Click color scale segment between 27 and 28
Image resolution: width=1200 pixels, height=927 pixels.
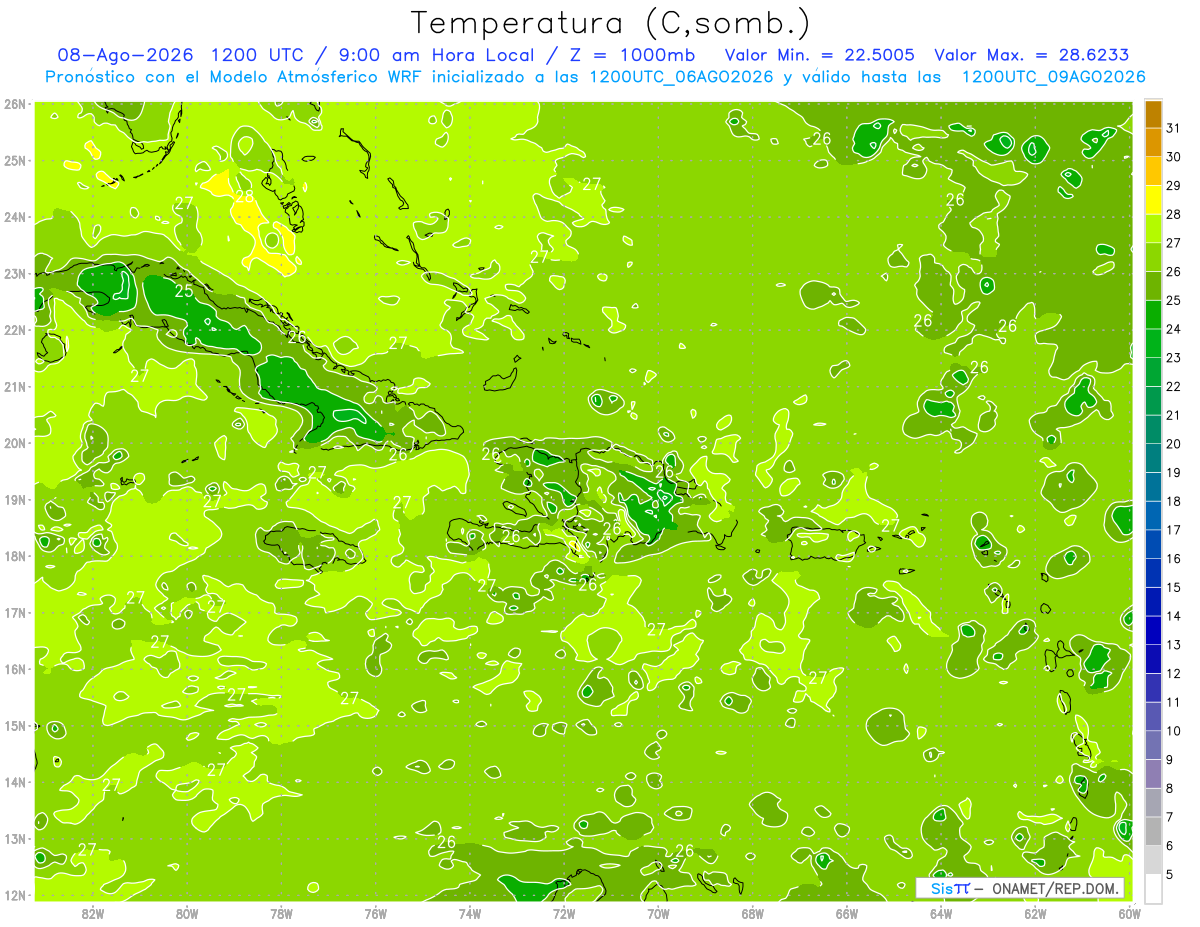pos(1153,229)
